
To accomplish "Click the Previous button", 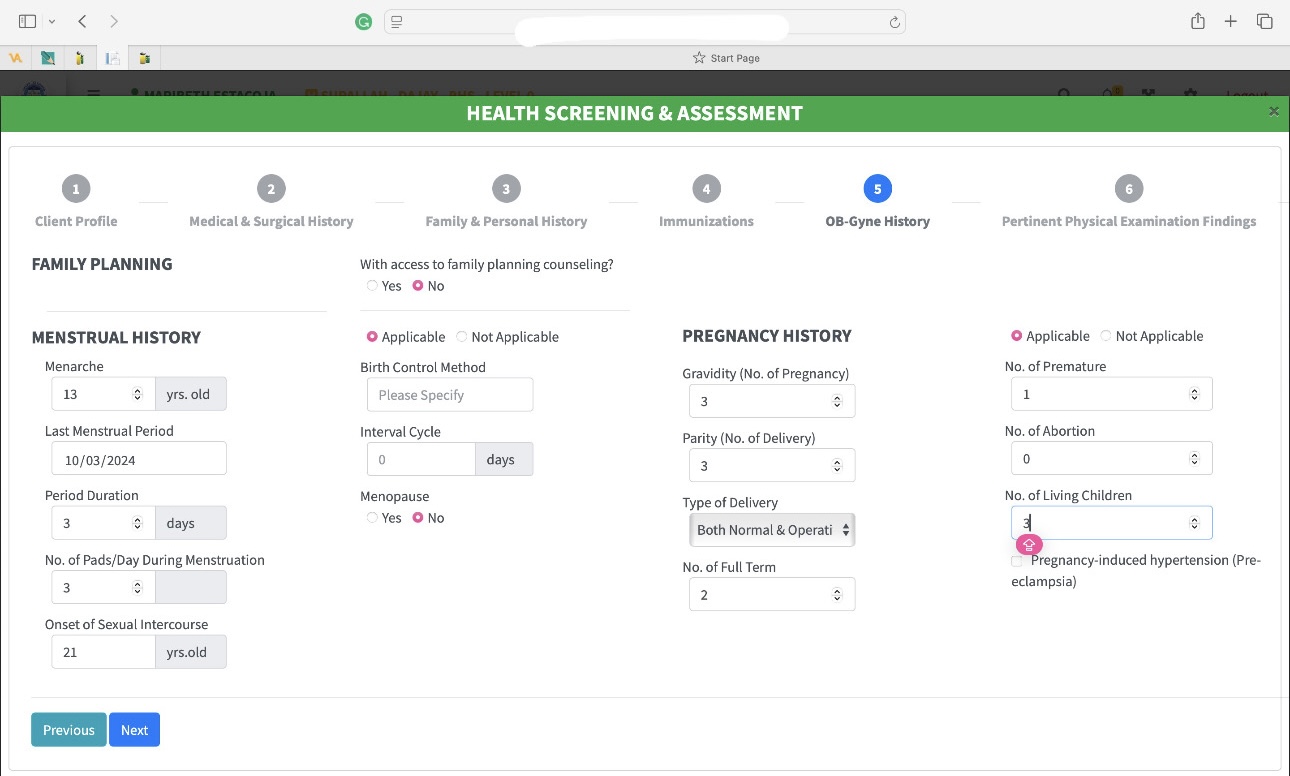I will click(x=69, y=730).
